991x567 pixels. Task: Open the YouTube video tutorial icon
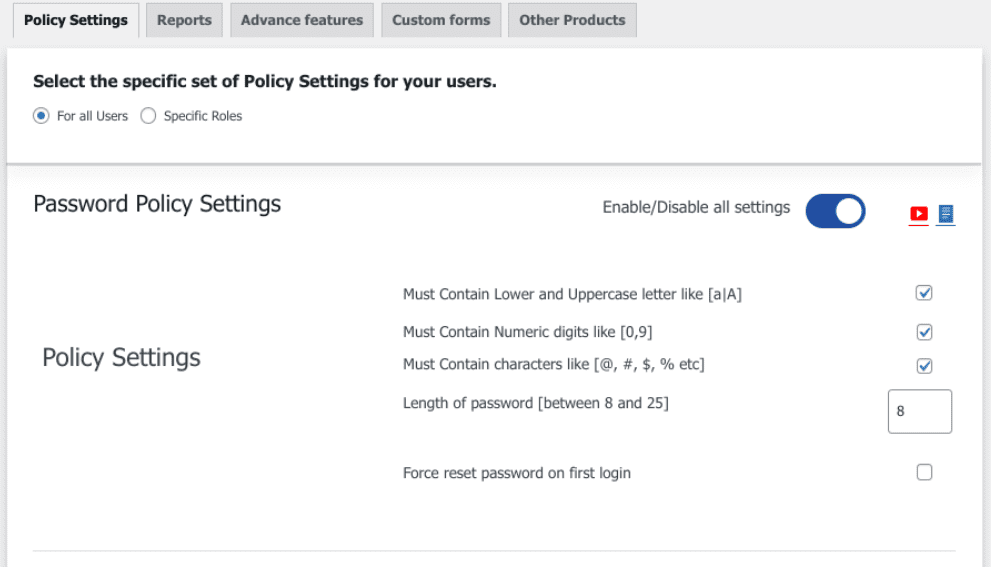coord(918,213)
